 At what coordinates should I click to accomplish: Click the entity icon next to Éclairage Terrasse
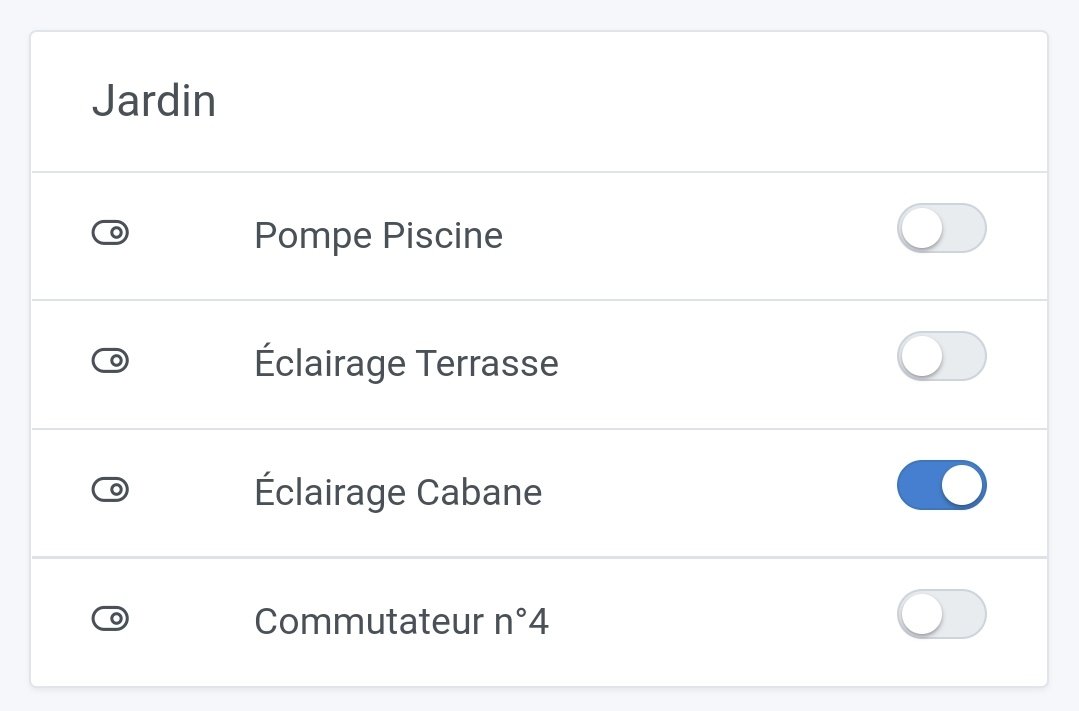pyautogui.click(x=111, y=361)
